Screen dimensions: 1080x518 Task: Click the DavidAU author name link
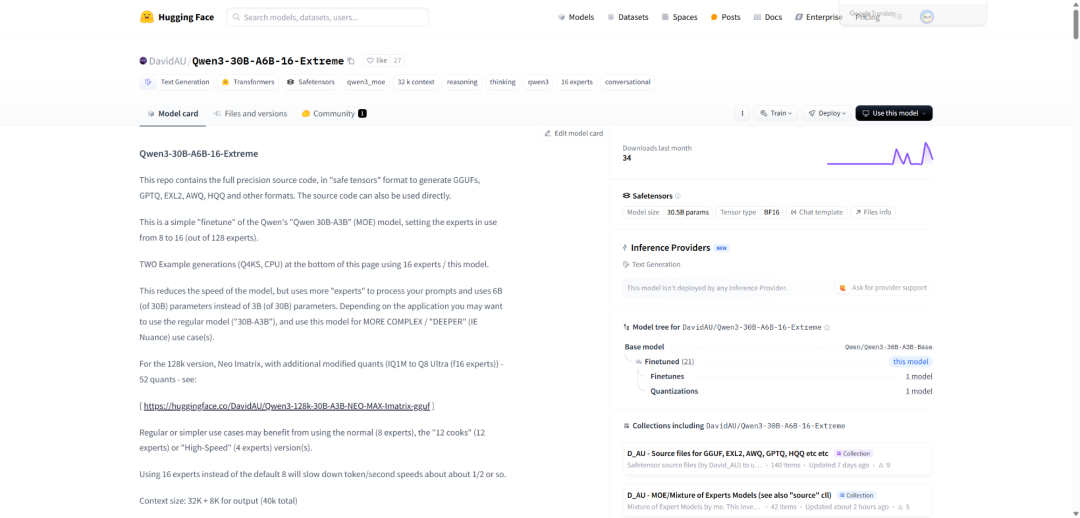pos(167,61)
